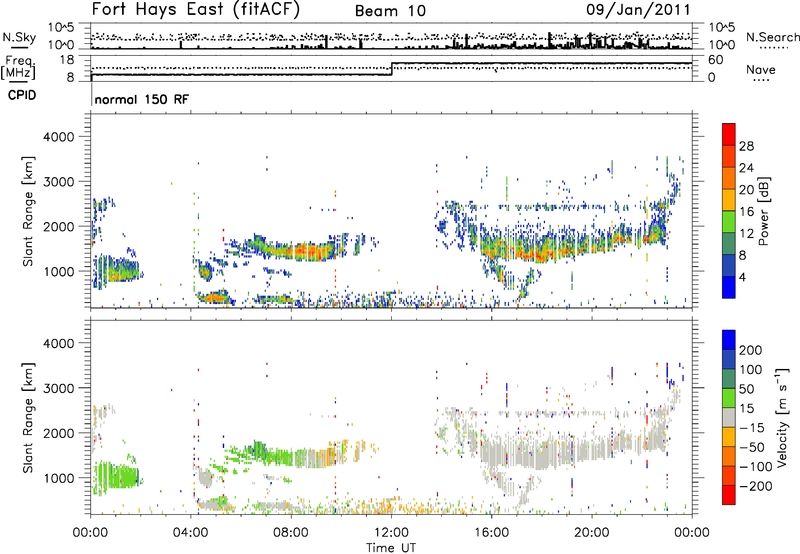Click the "28" label on Power color bar
Viewport: 800px width, 554px height.
point(746,146)
